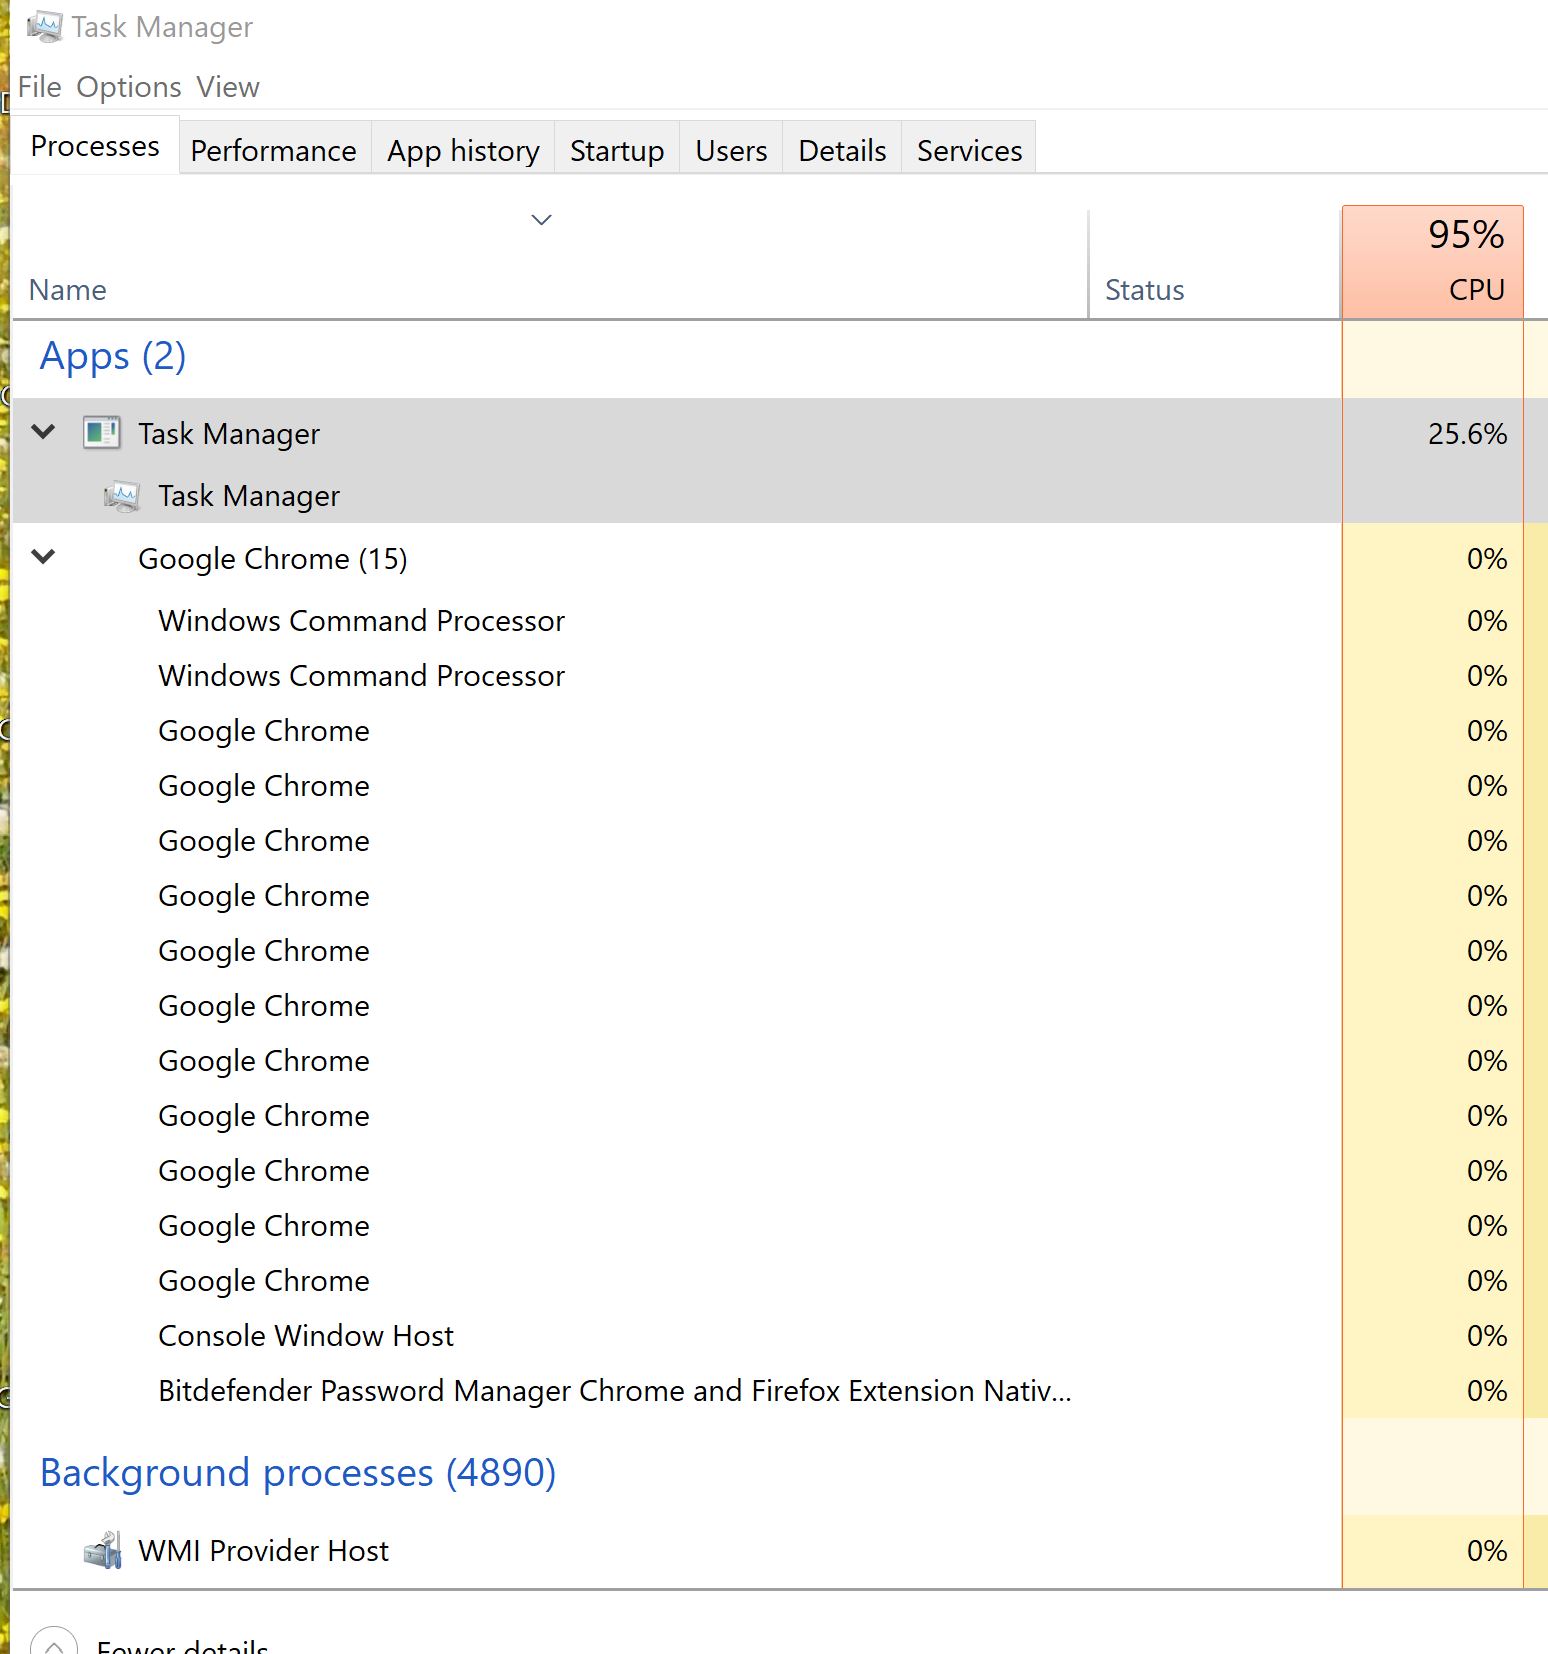Switch to the Performance tab
Viewport: 1548px width, 1654px height.
pyautogui.click(x=274, y=150)
